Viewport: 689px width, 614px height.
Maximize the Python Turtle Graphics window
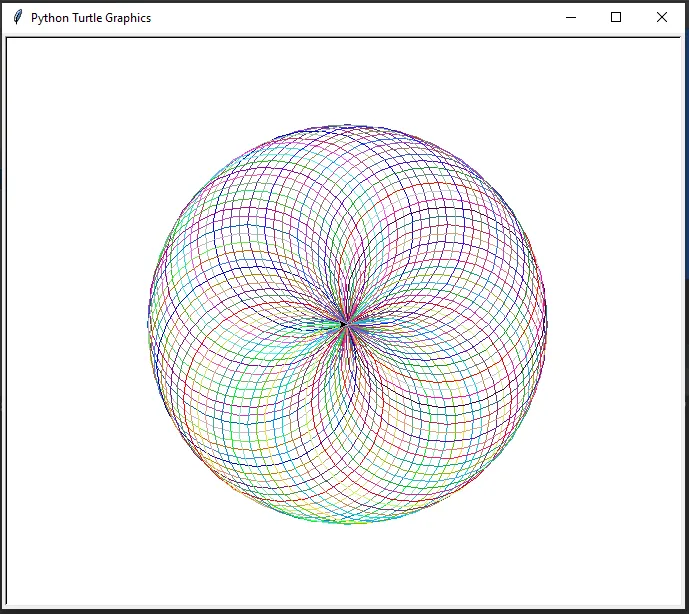pyautogui.click(x=616, y=17)
